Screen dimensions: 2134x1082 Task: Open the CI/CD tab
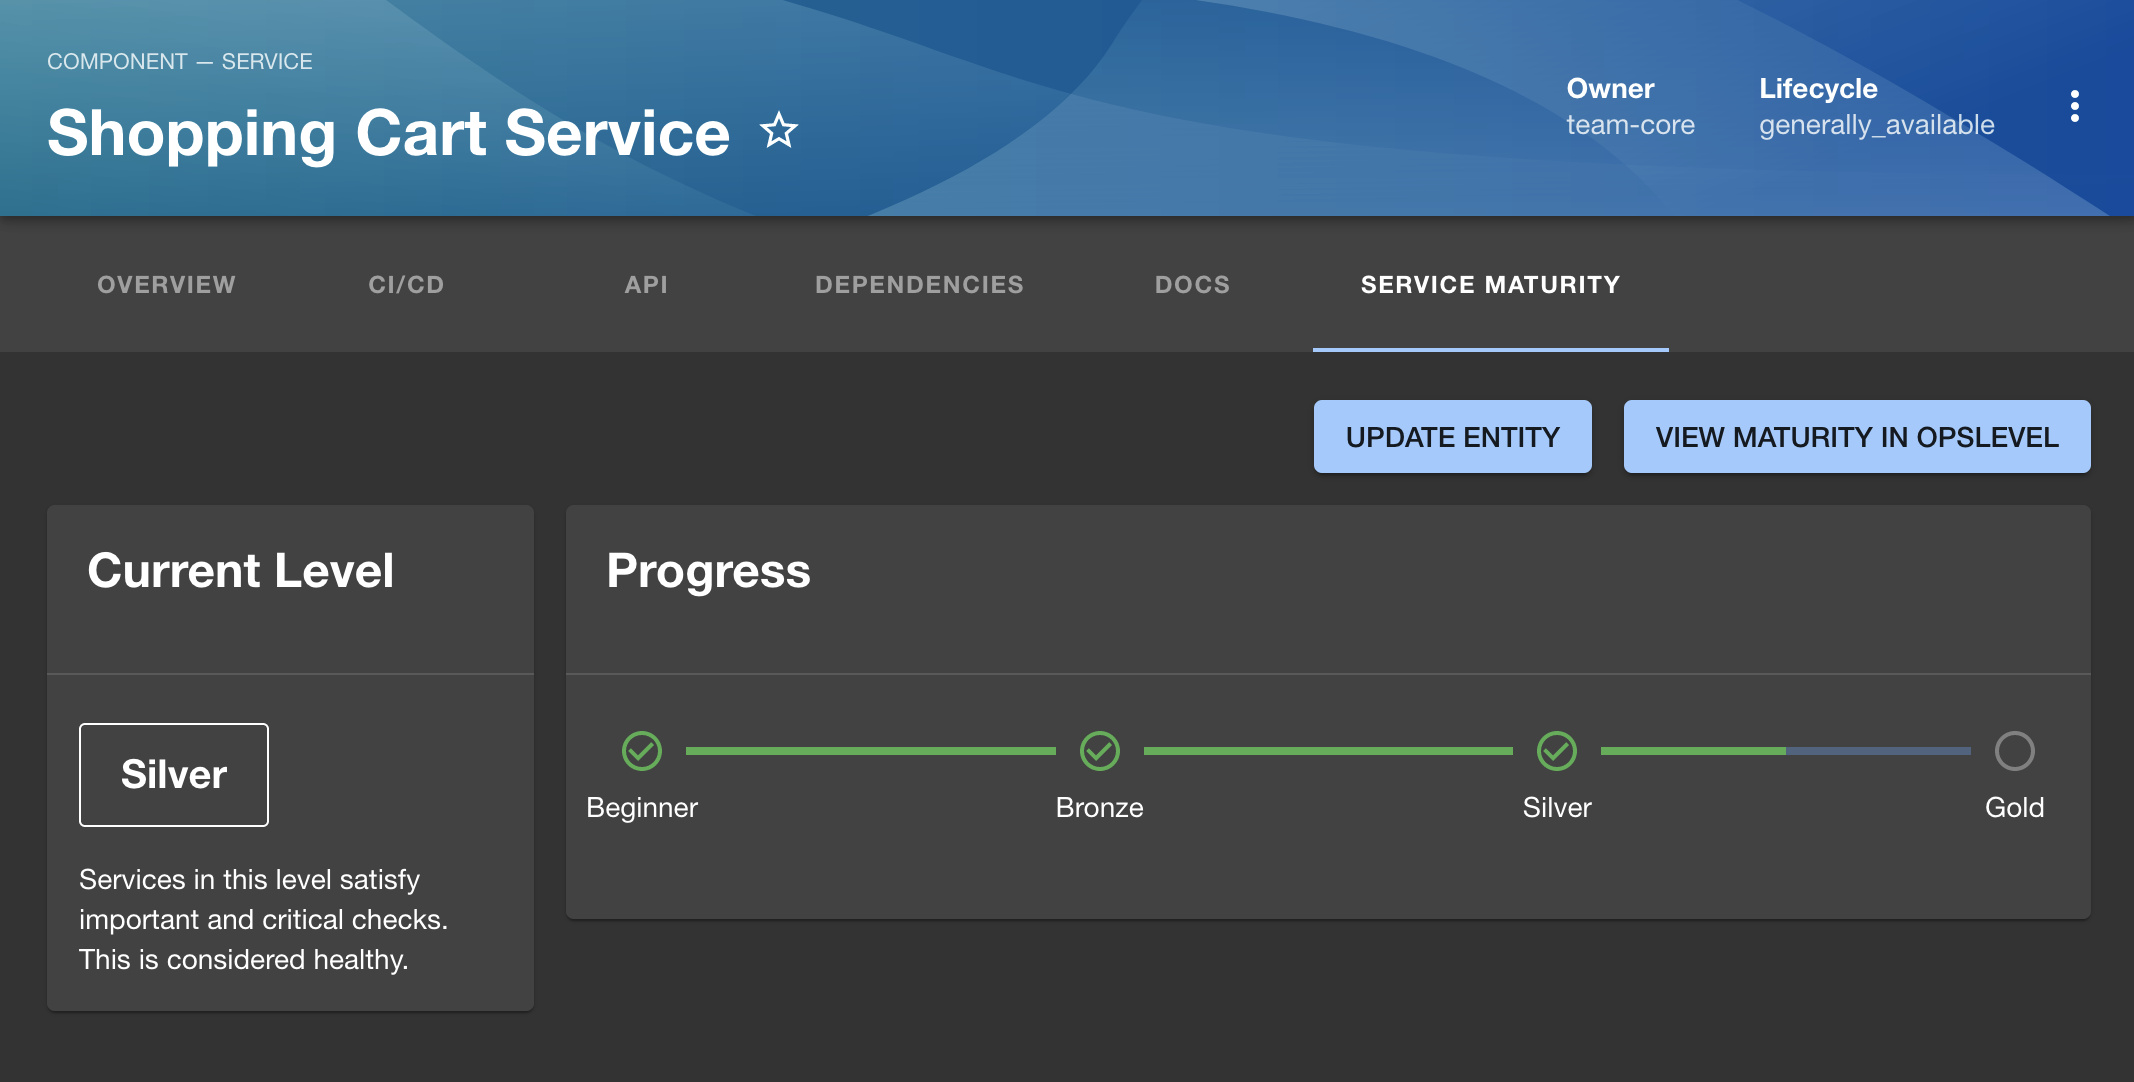click(x=406, y=285)
